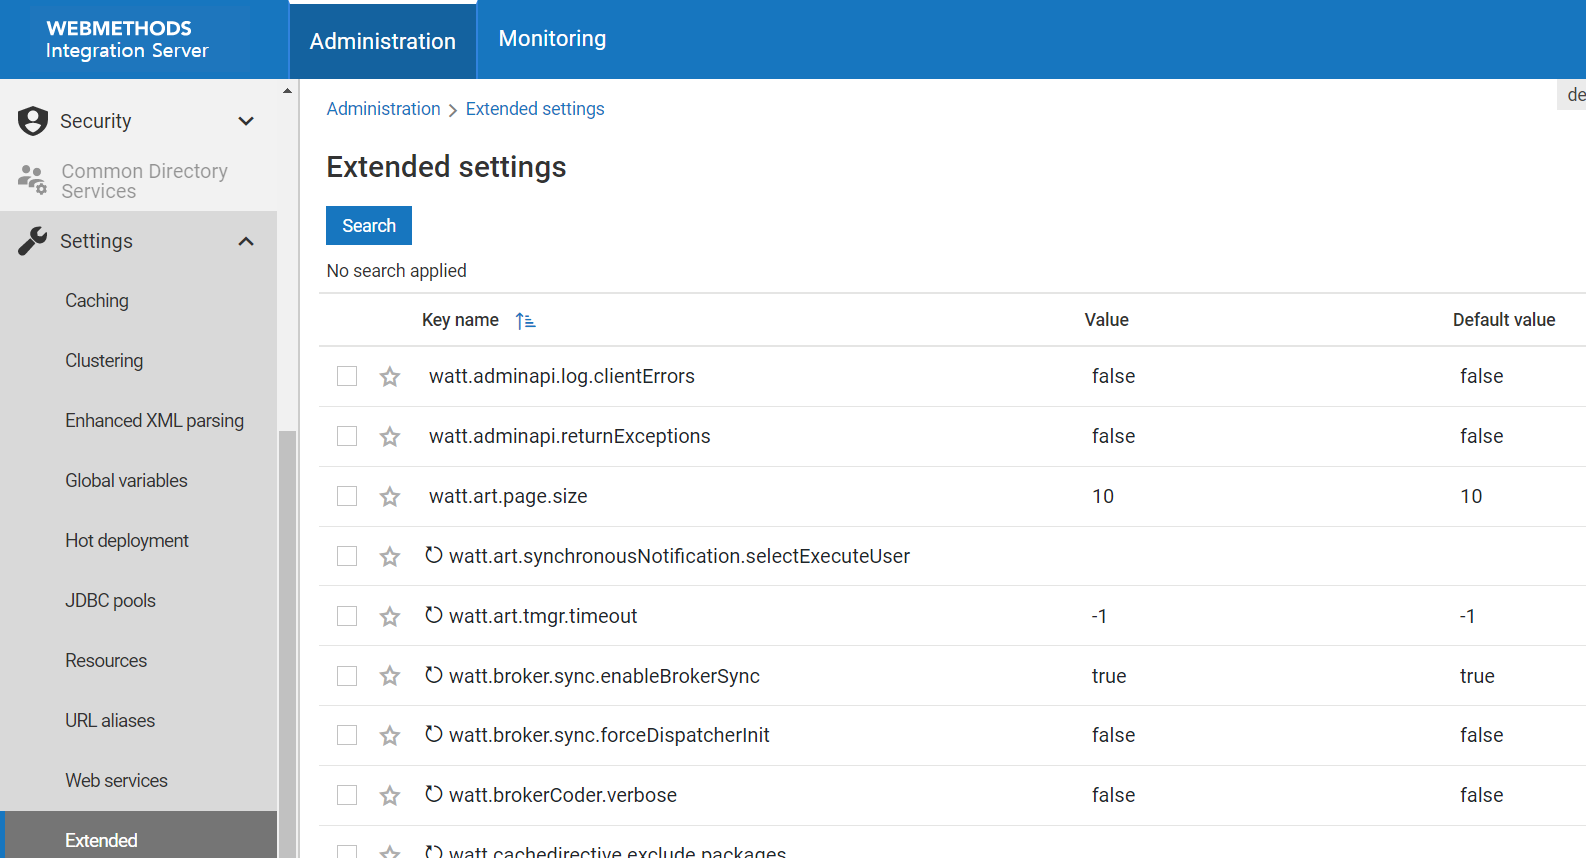
Task: Collapse the Settings menu chevron
Action: coord(246,241)
